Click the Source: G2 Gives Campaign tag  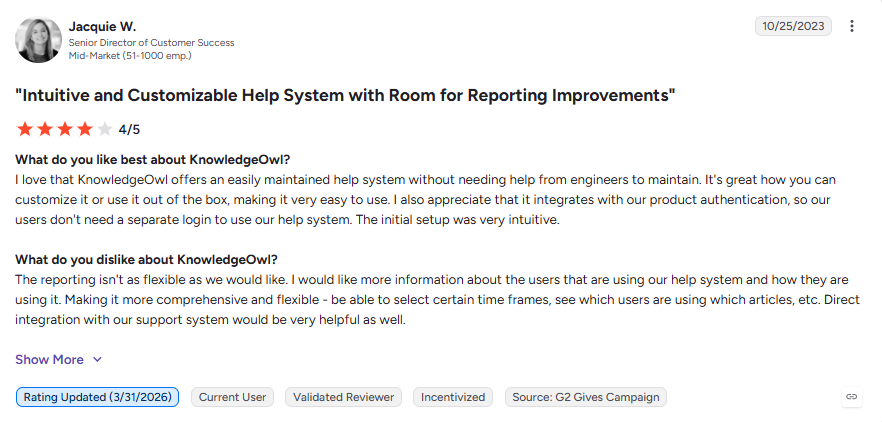pyautogui.click(x=586, y=397)
